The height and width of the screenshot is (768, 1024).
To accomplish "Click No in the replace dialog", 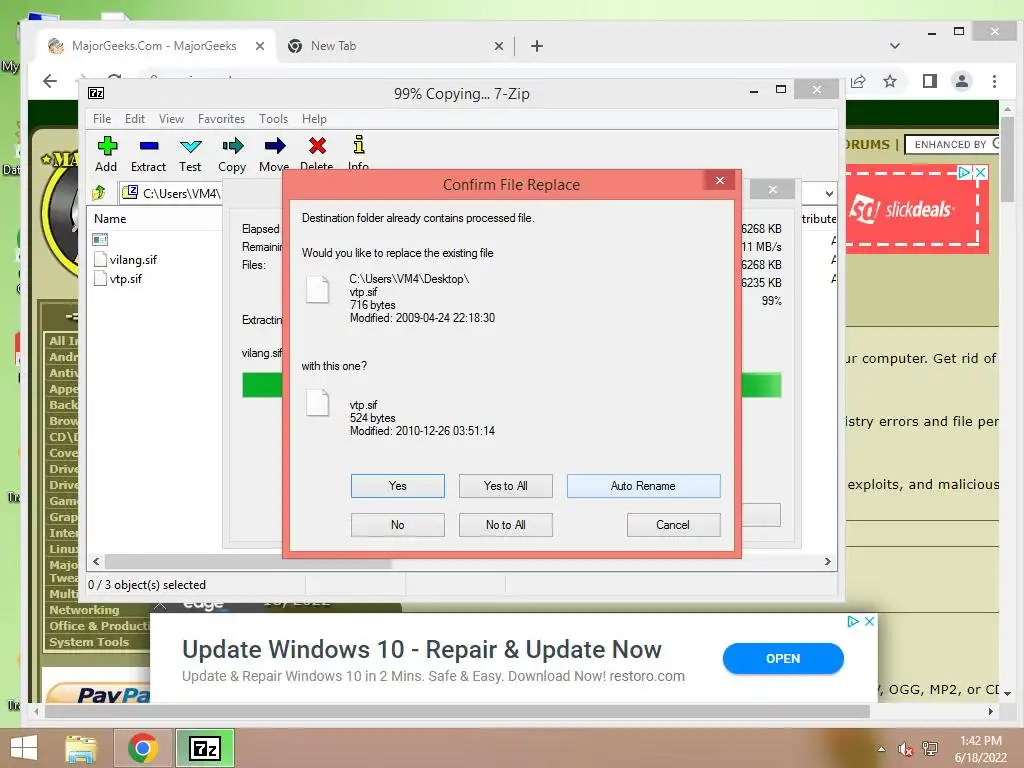I will pyautogui.click(x=398, y=525).
